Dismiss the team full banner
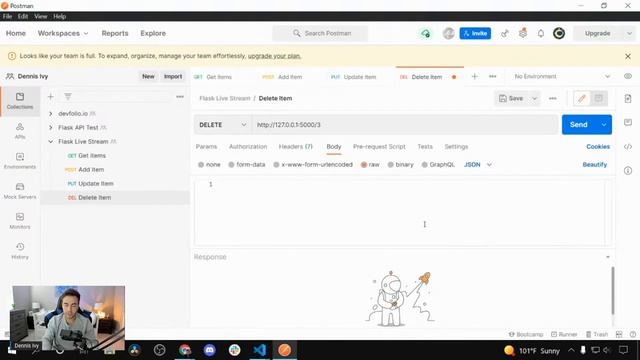Viewport: 640px width, 360px height. tap(628, 56)
